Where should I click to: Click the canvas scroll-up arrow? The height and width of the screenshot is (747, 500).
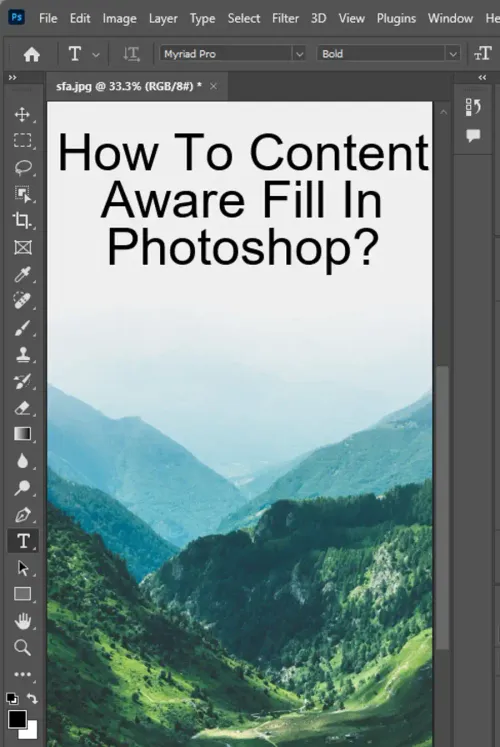coord(443,112)
